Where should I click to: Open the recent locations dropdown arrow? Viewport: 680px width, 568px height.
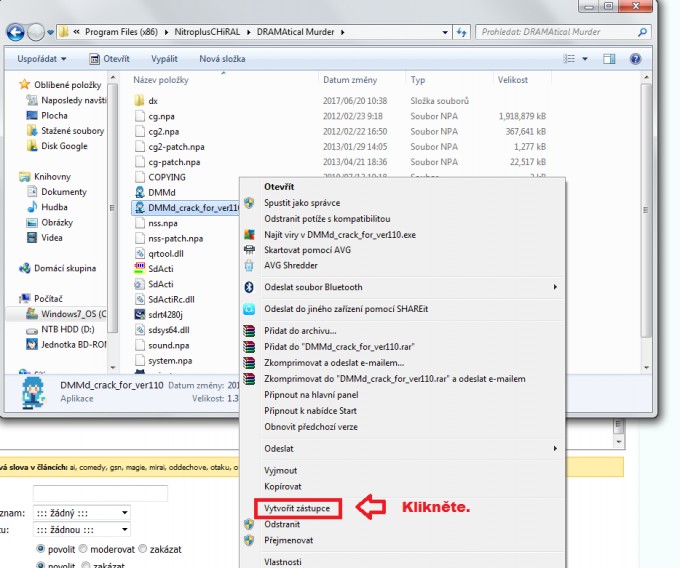tap(50, 33)
